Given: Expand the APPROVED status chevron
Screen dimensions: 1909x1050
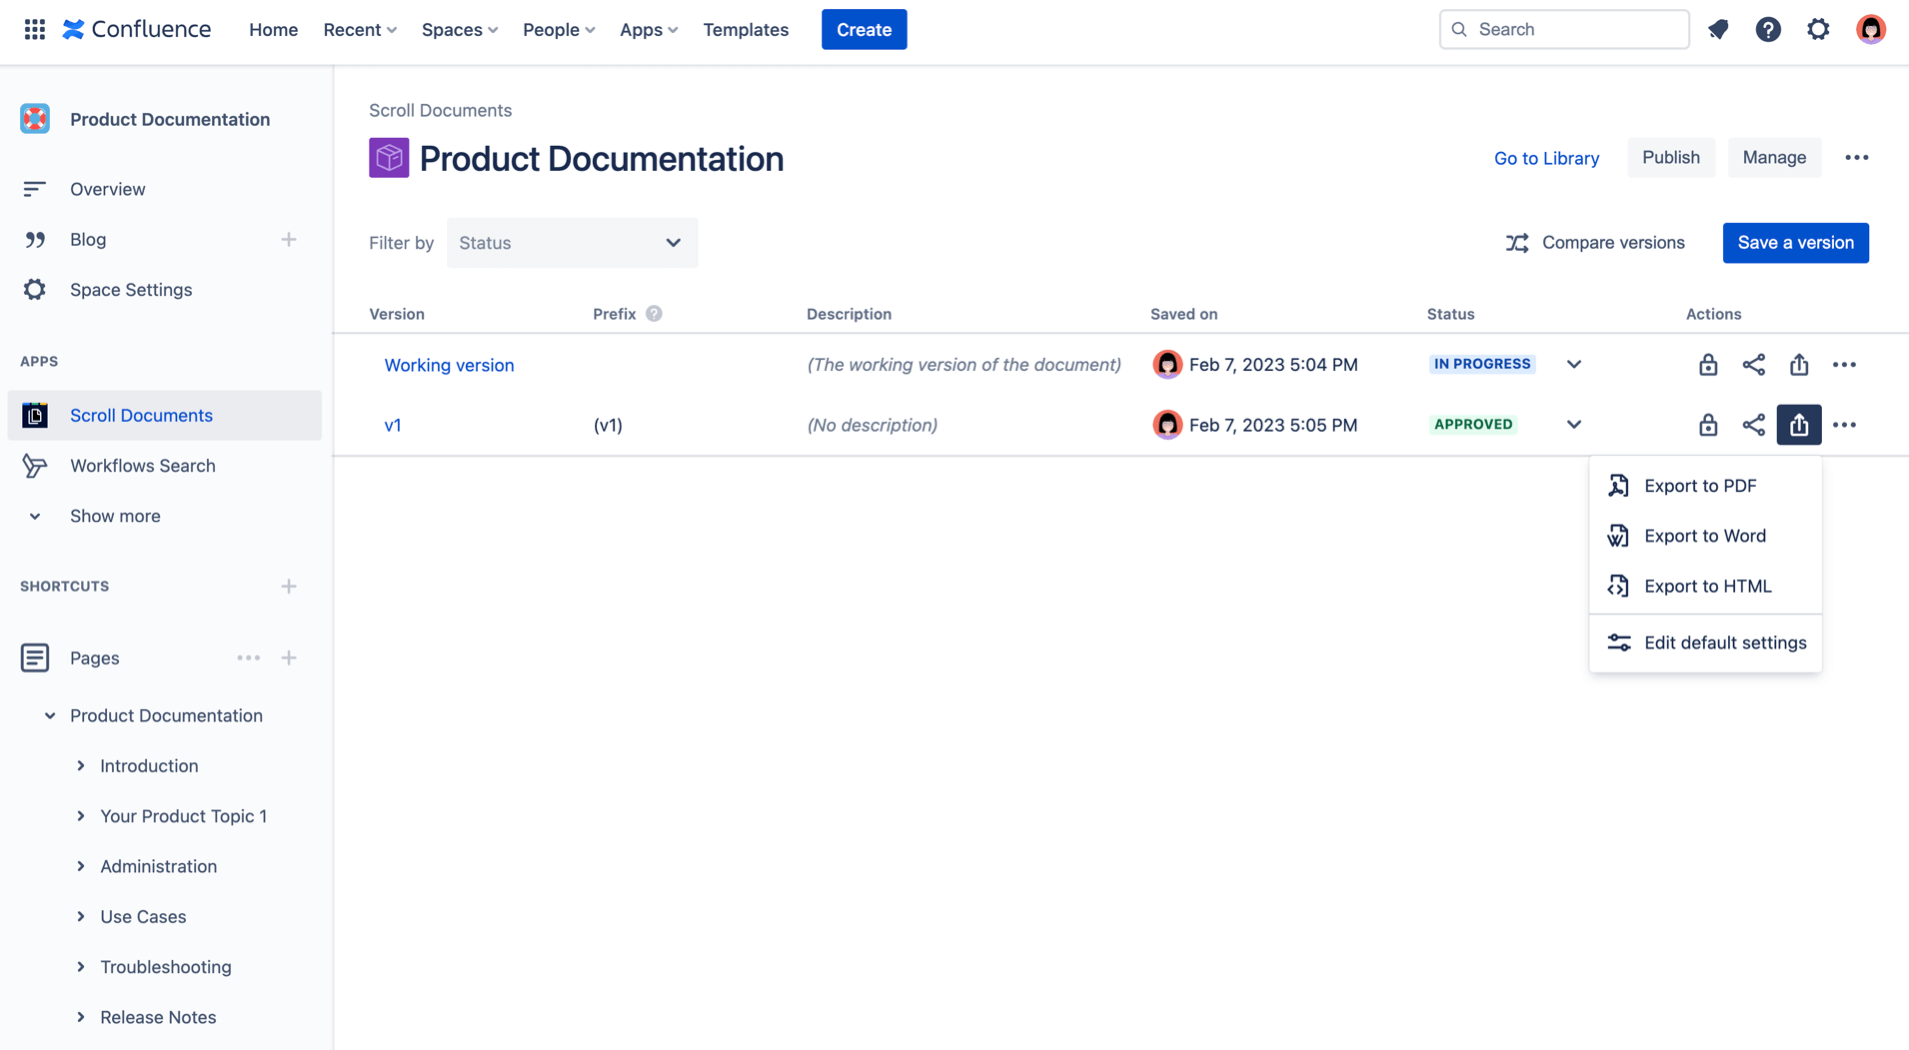Looking at the screenshot, I should pos(1573,425).
